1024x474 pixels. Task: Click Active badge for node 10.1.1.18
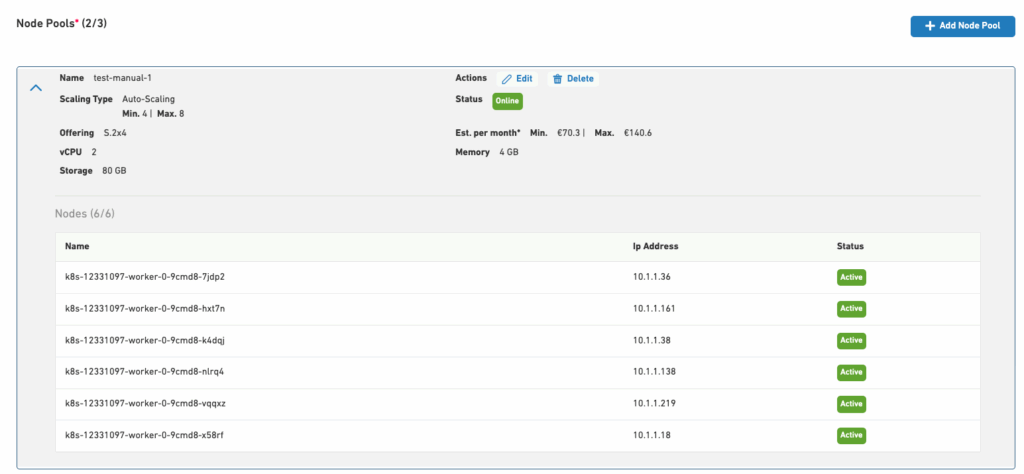pos(851,435)
